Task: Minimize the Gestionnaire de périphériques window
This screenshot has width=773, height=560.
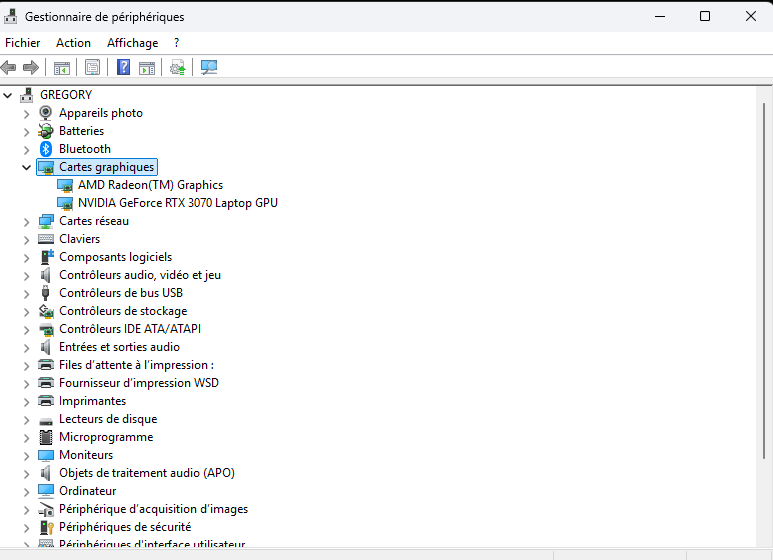Action: click(x=660, y=16)
